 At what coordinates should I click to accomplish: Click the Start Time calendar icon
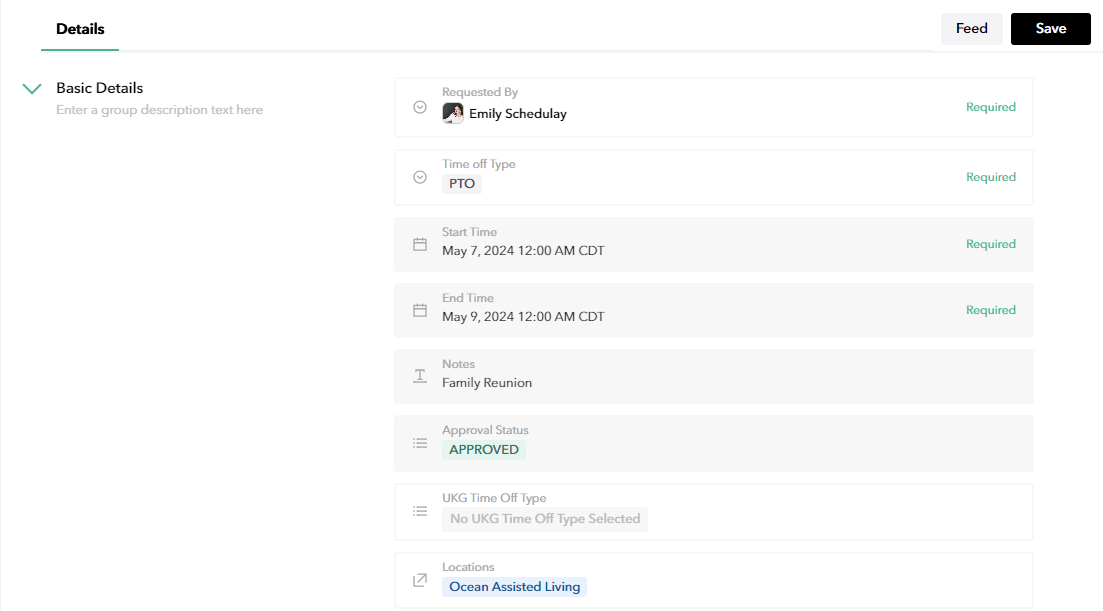(x=420, y=244)
